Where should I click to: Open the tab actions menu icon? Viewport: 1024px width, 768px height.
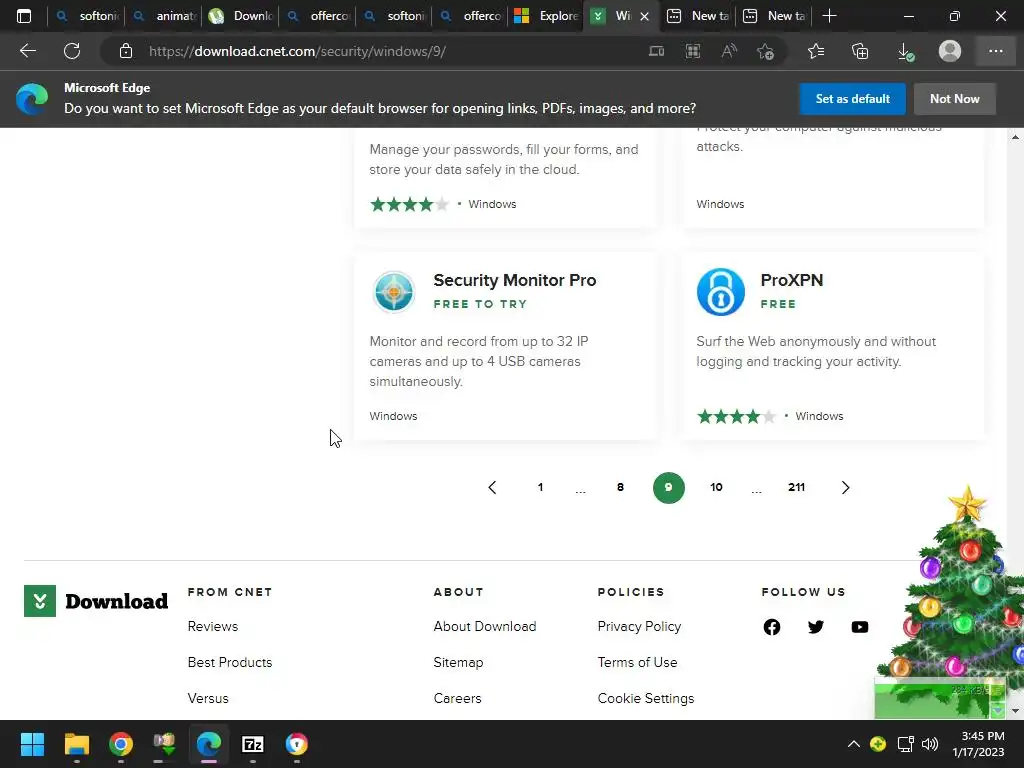click(x=24, y=16)
